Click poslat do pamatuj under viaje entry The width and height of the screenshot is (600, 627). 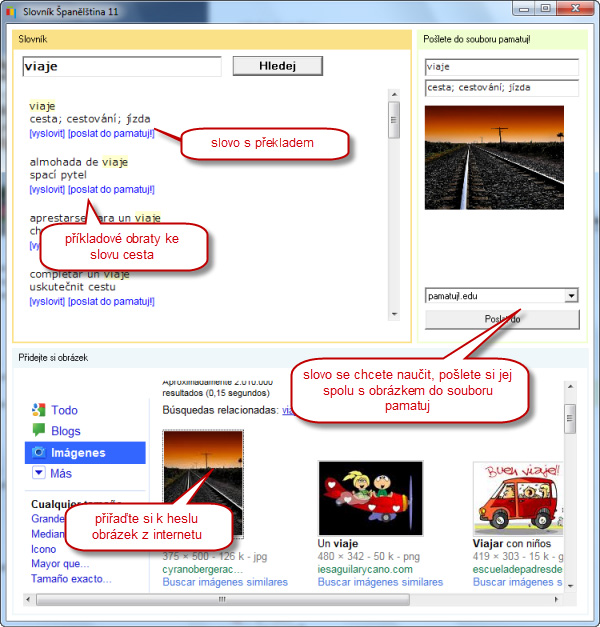point(111,134)
